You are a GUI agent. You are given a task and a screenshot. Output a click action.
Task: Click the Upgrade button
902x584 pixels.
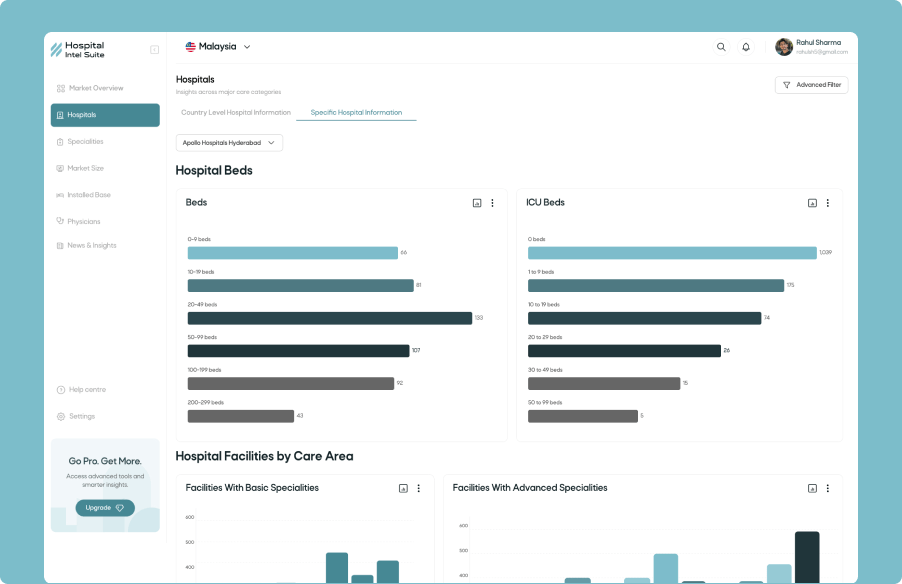coord(105,508)
